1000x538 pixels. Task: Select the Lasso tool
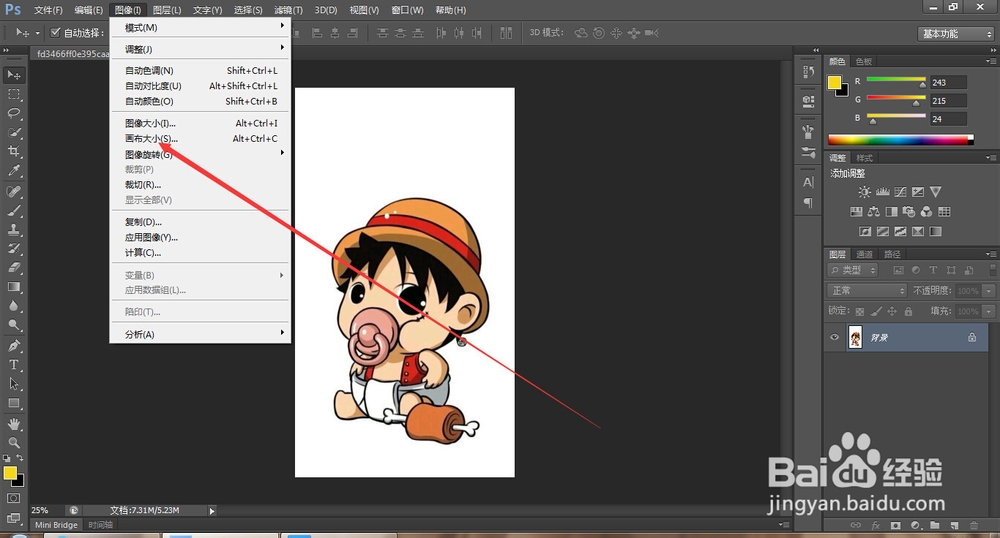click(13, 113)
